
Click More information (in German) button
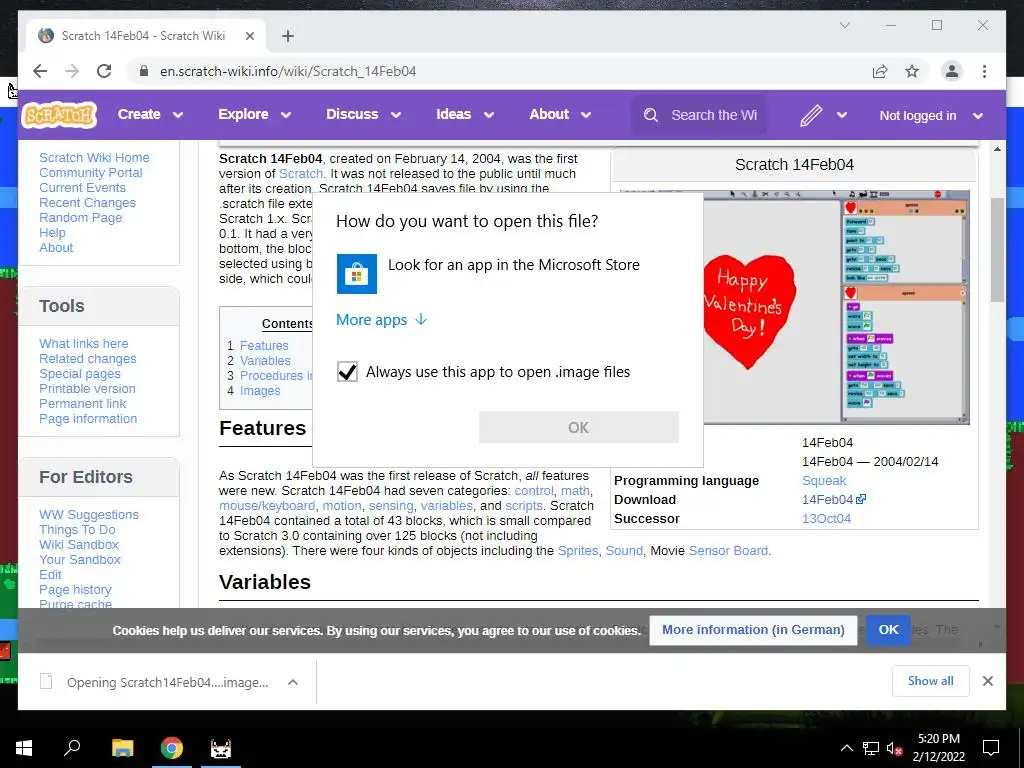753,630
